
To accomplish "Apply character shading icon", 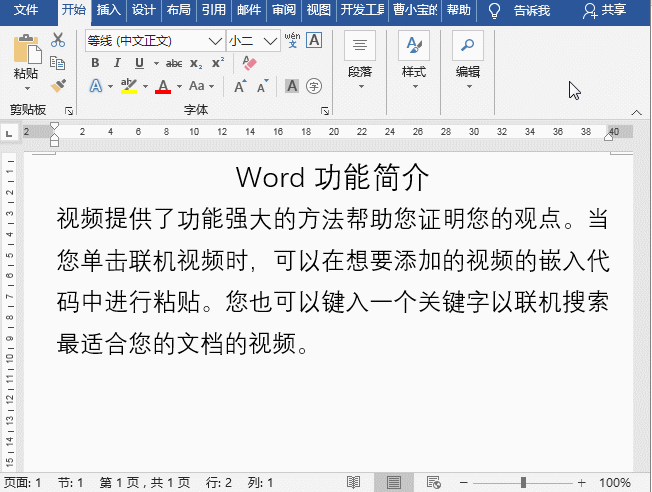I will (292, 86).
